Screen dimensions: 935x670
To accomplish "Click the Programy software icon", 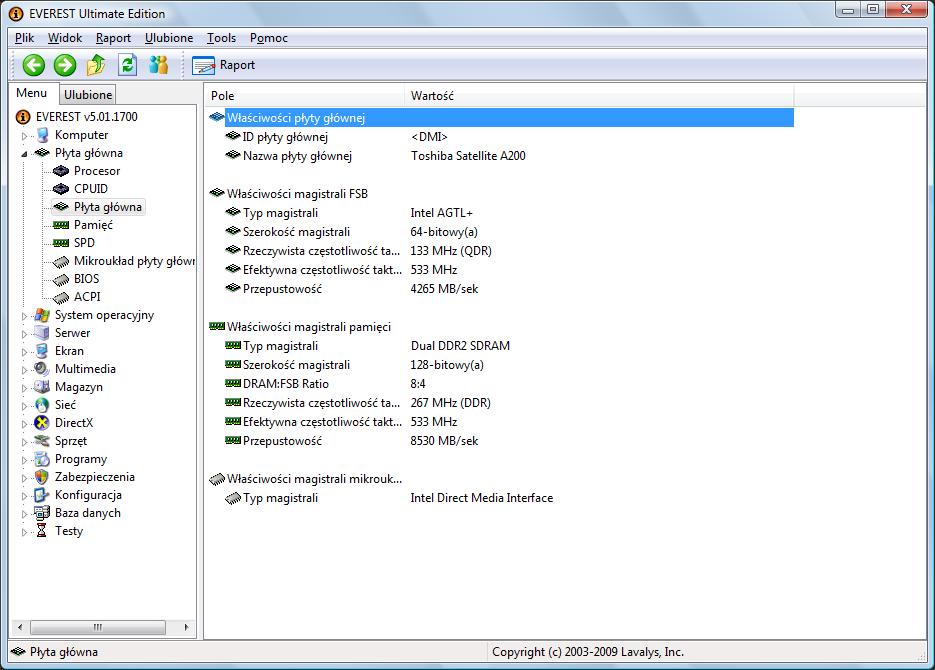I will 42,460.
